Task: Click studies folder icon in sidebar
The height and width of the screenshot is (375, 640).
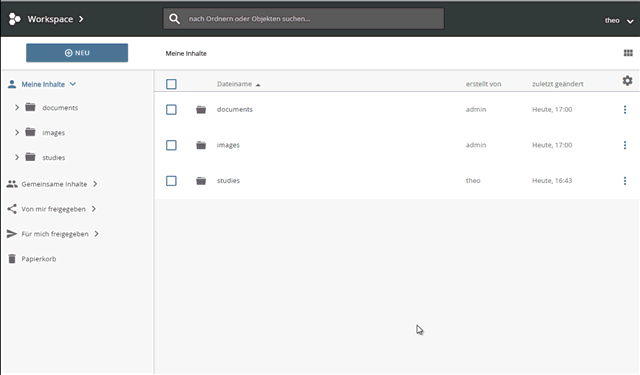Action: click(30, 157)
